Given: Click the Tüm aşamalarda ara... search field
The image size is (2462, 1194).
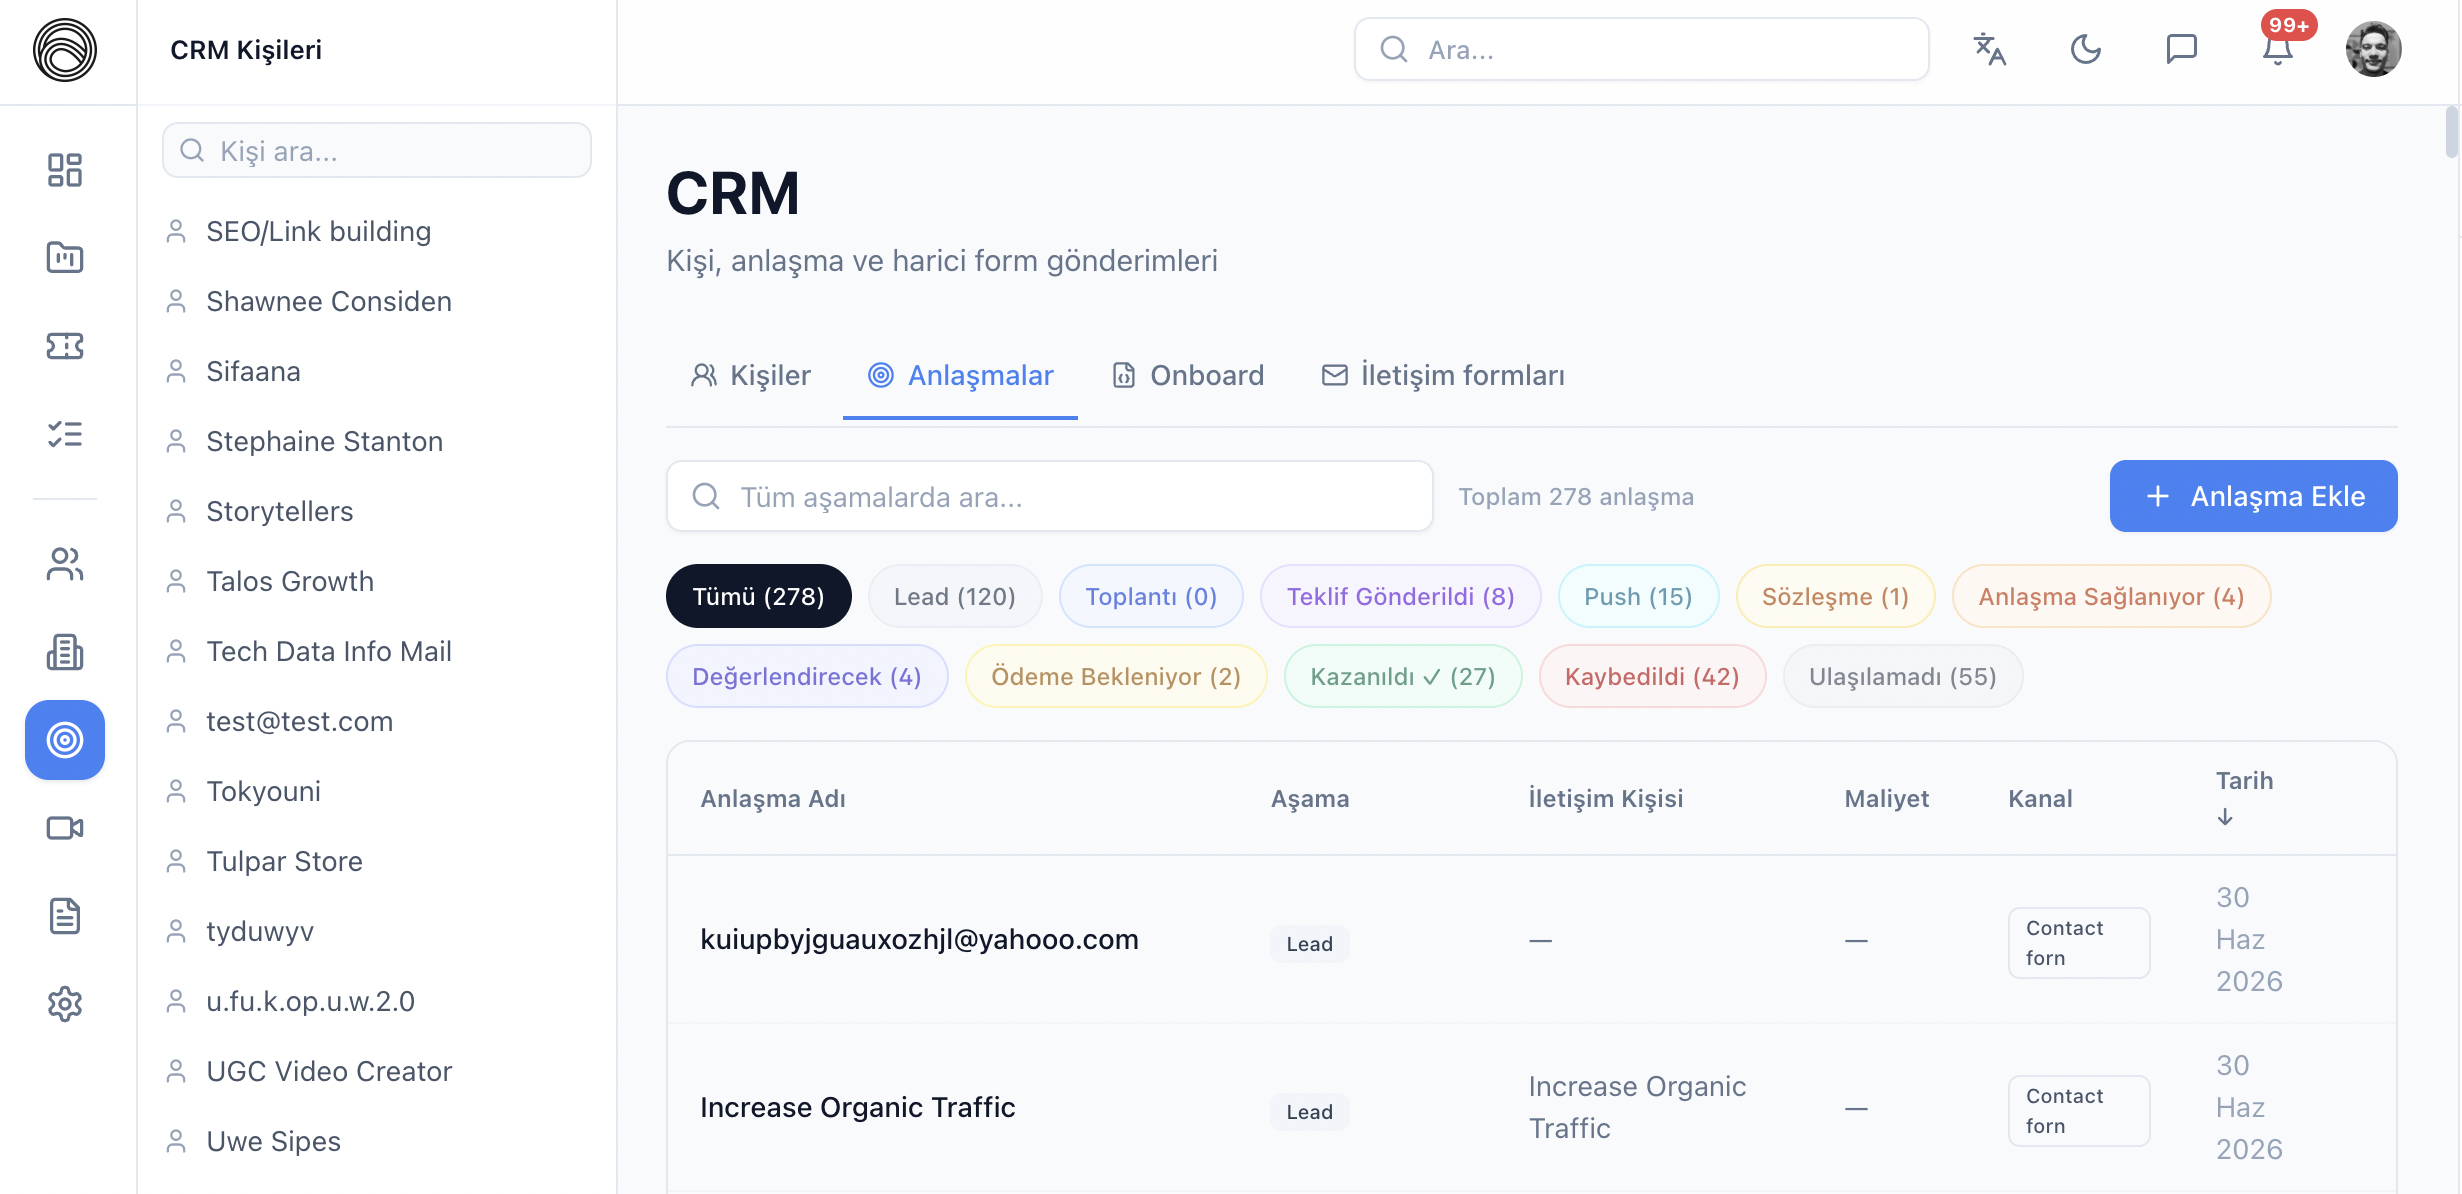Looking at the screenshot, I should 1050,497.
